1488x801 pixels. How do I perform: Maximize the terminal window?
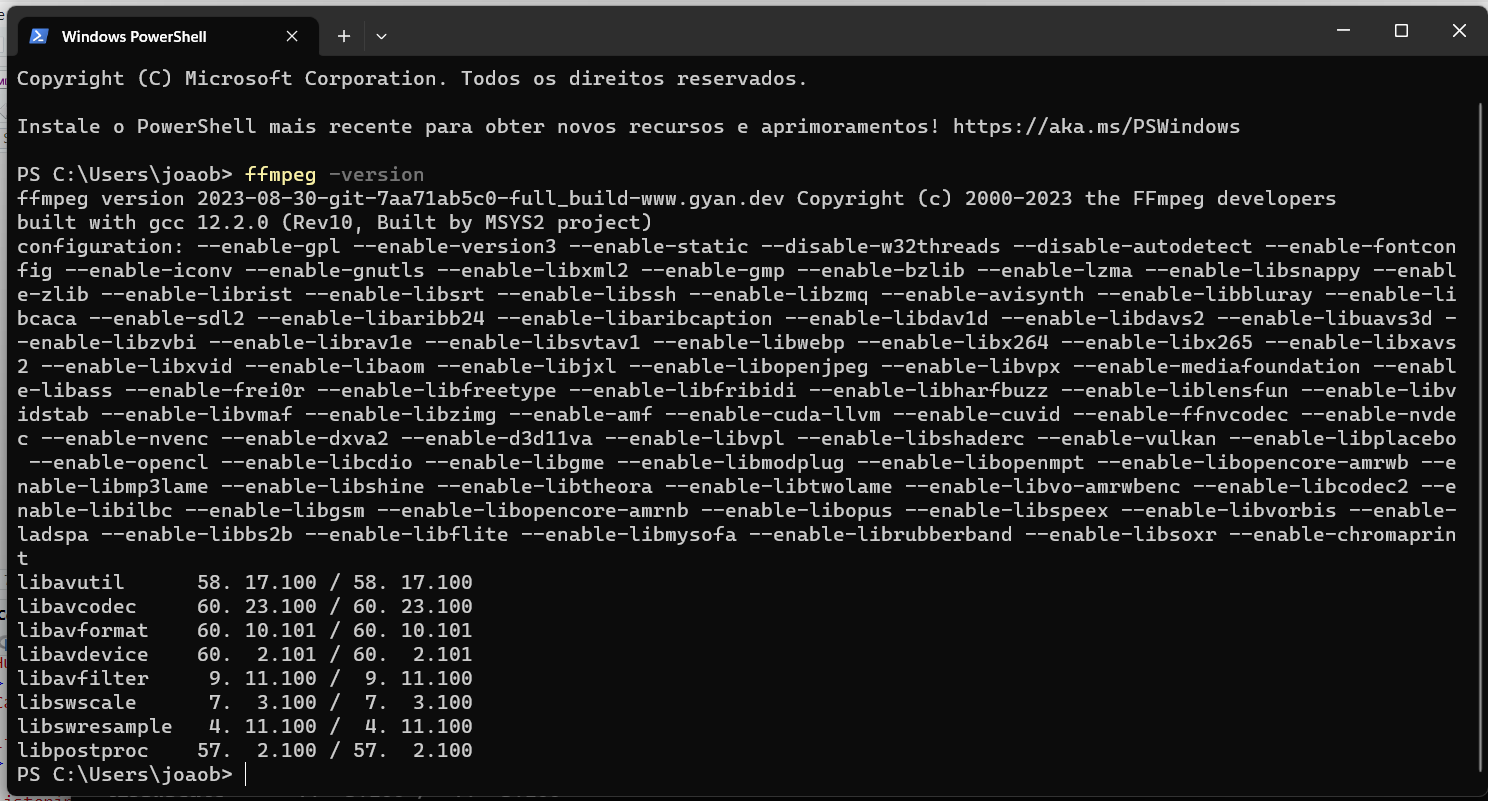[x=1401, y=31]
